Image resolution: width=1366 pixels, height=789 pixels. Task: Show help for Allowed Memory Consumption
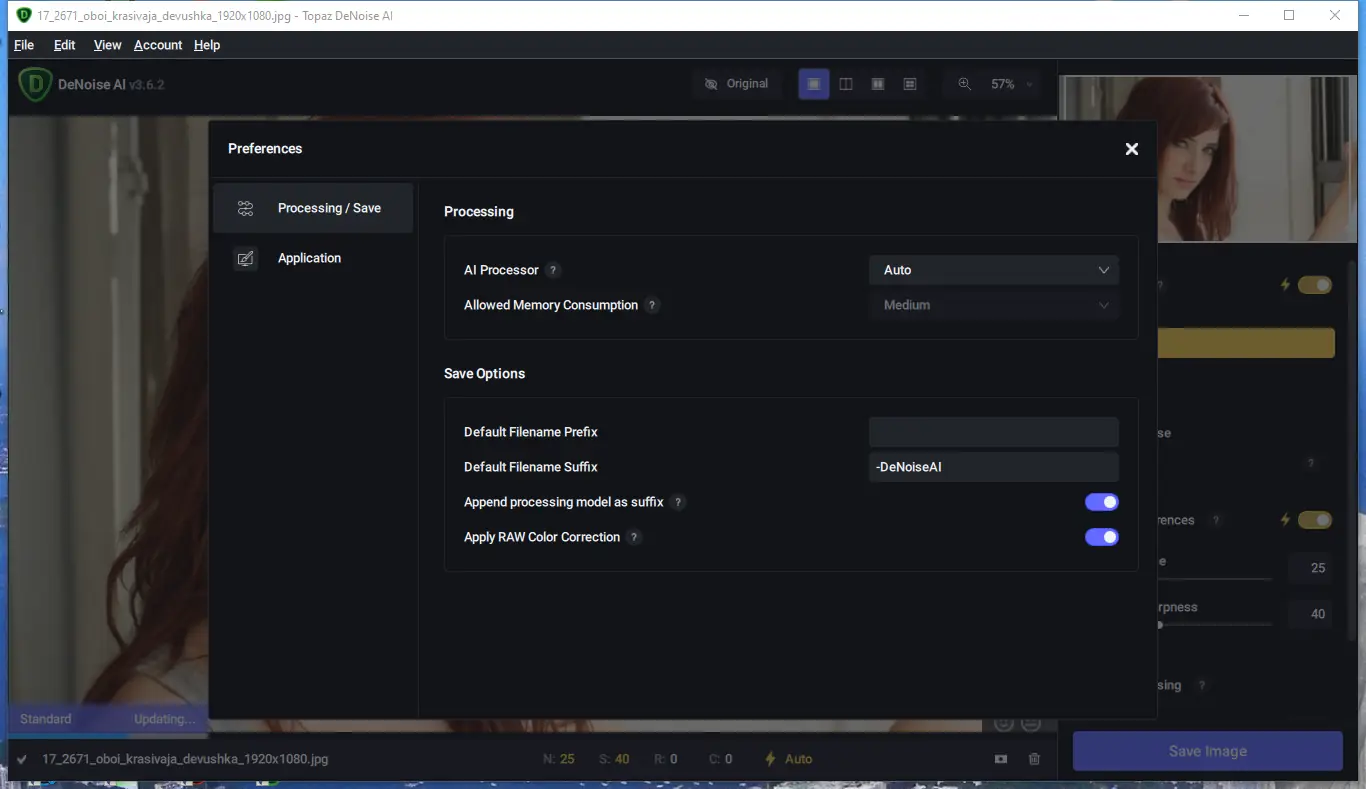point(652,305)
